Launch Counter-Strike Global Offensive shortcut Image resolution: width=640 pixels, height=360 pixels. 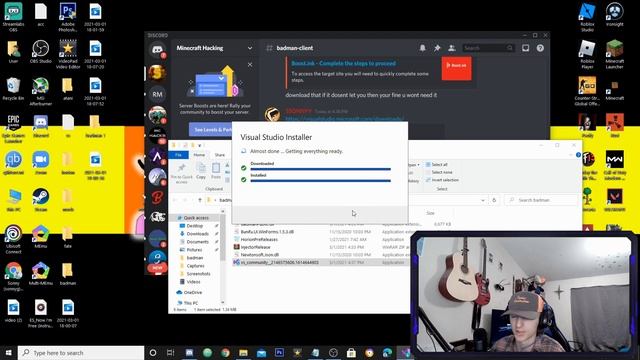tap(587, 91)
